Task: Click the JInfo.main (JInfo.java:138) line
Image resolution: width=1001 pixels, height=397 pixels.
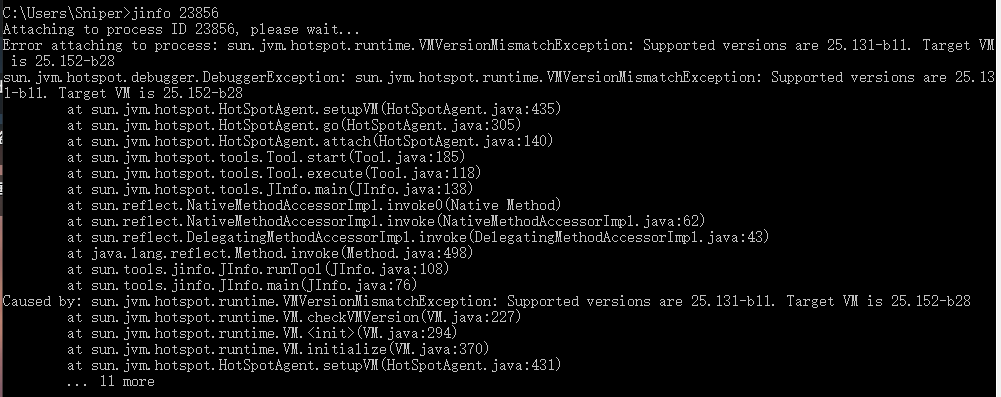Action: pyautogui.click(x=270, y=189)
